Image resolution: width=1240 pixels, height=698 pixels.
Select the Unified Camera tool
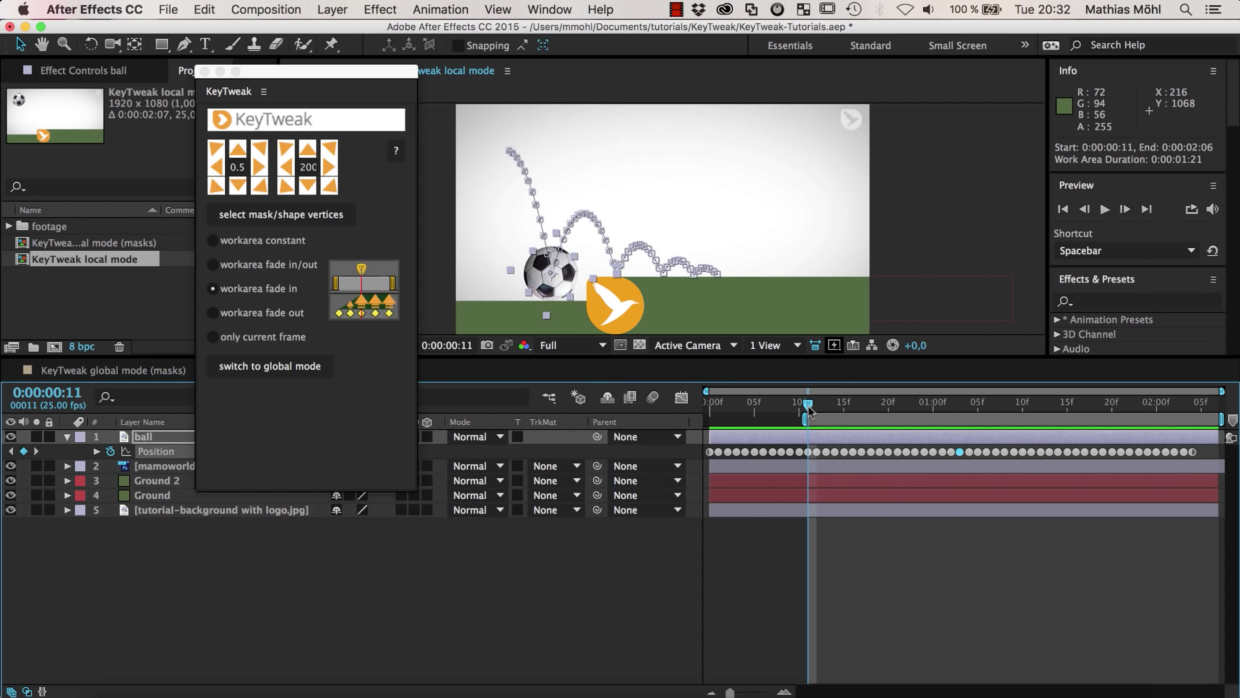pyautogui.click(x=112, y=45)
